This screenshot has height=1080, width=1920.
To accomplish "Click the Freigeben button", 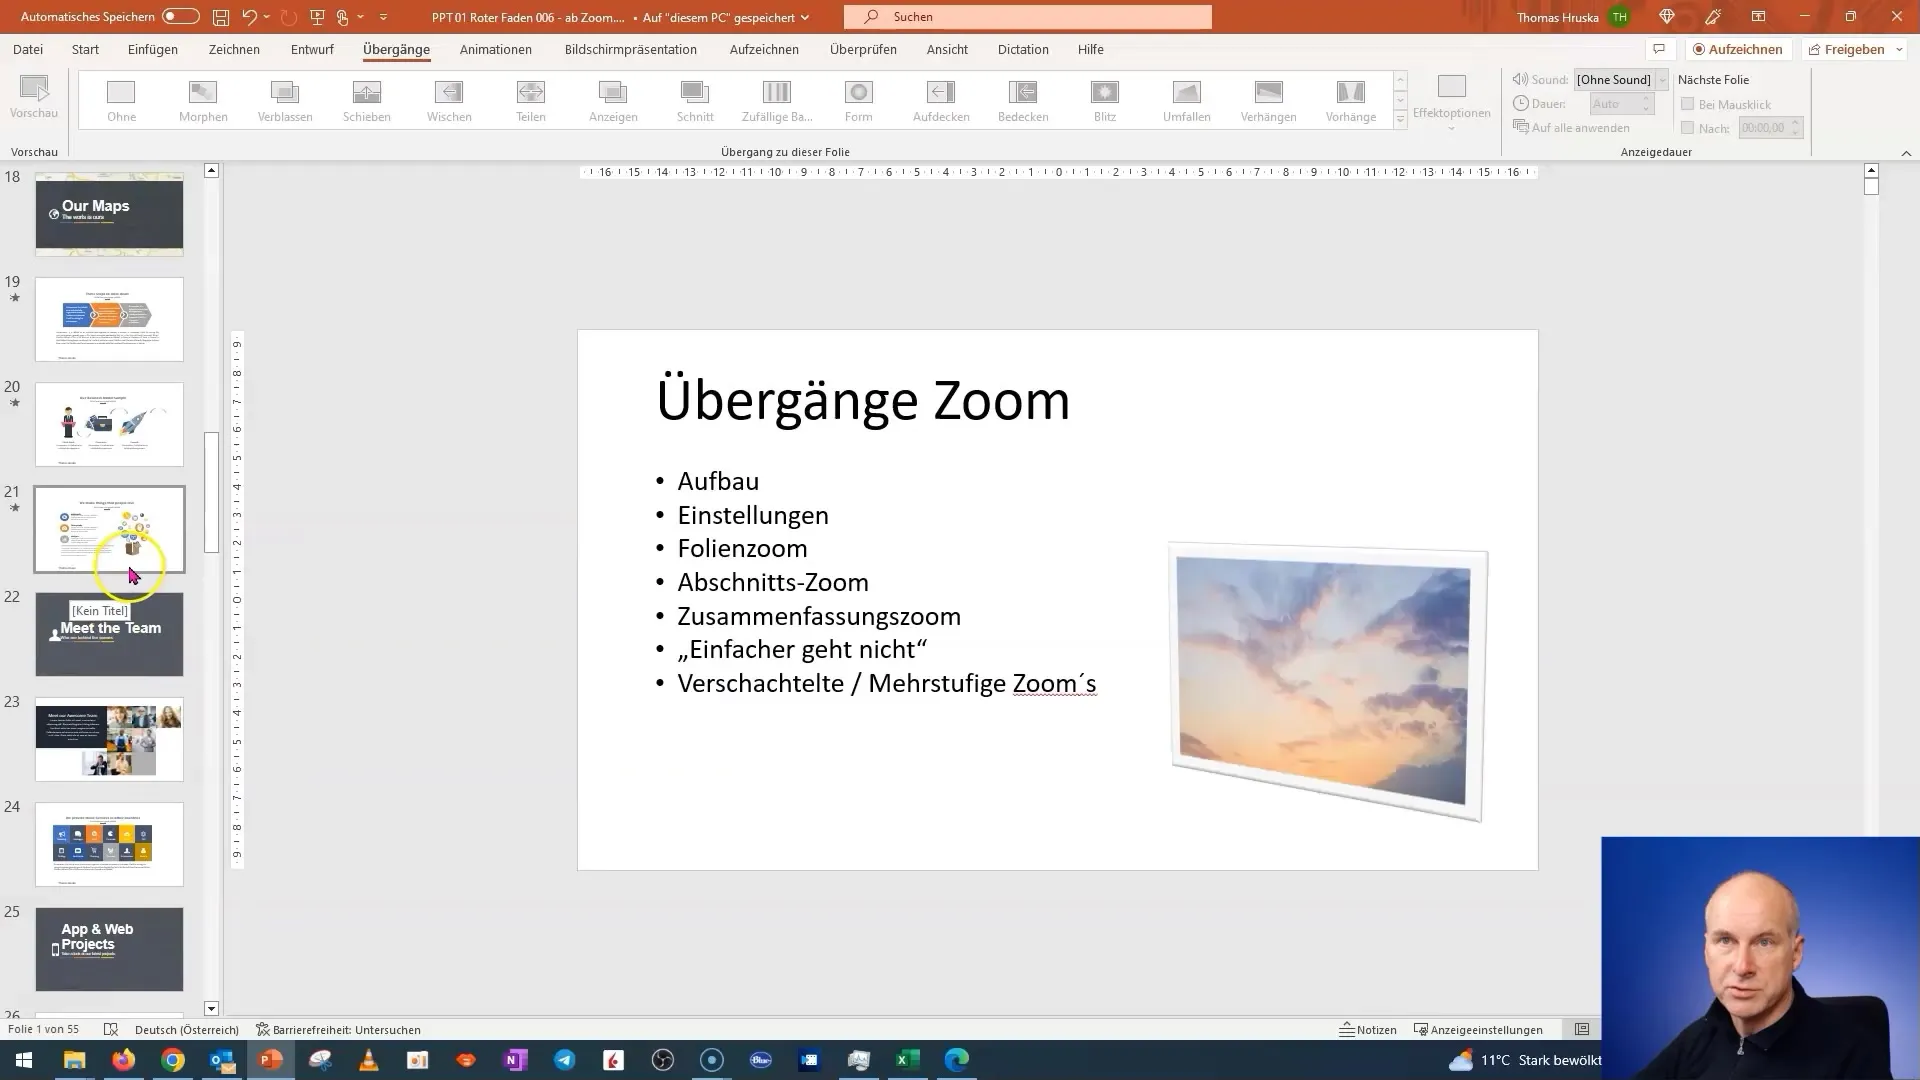I will [1854, 49].
